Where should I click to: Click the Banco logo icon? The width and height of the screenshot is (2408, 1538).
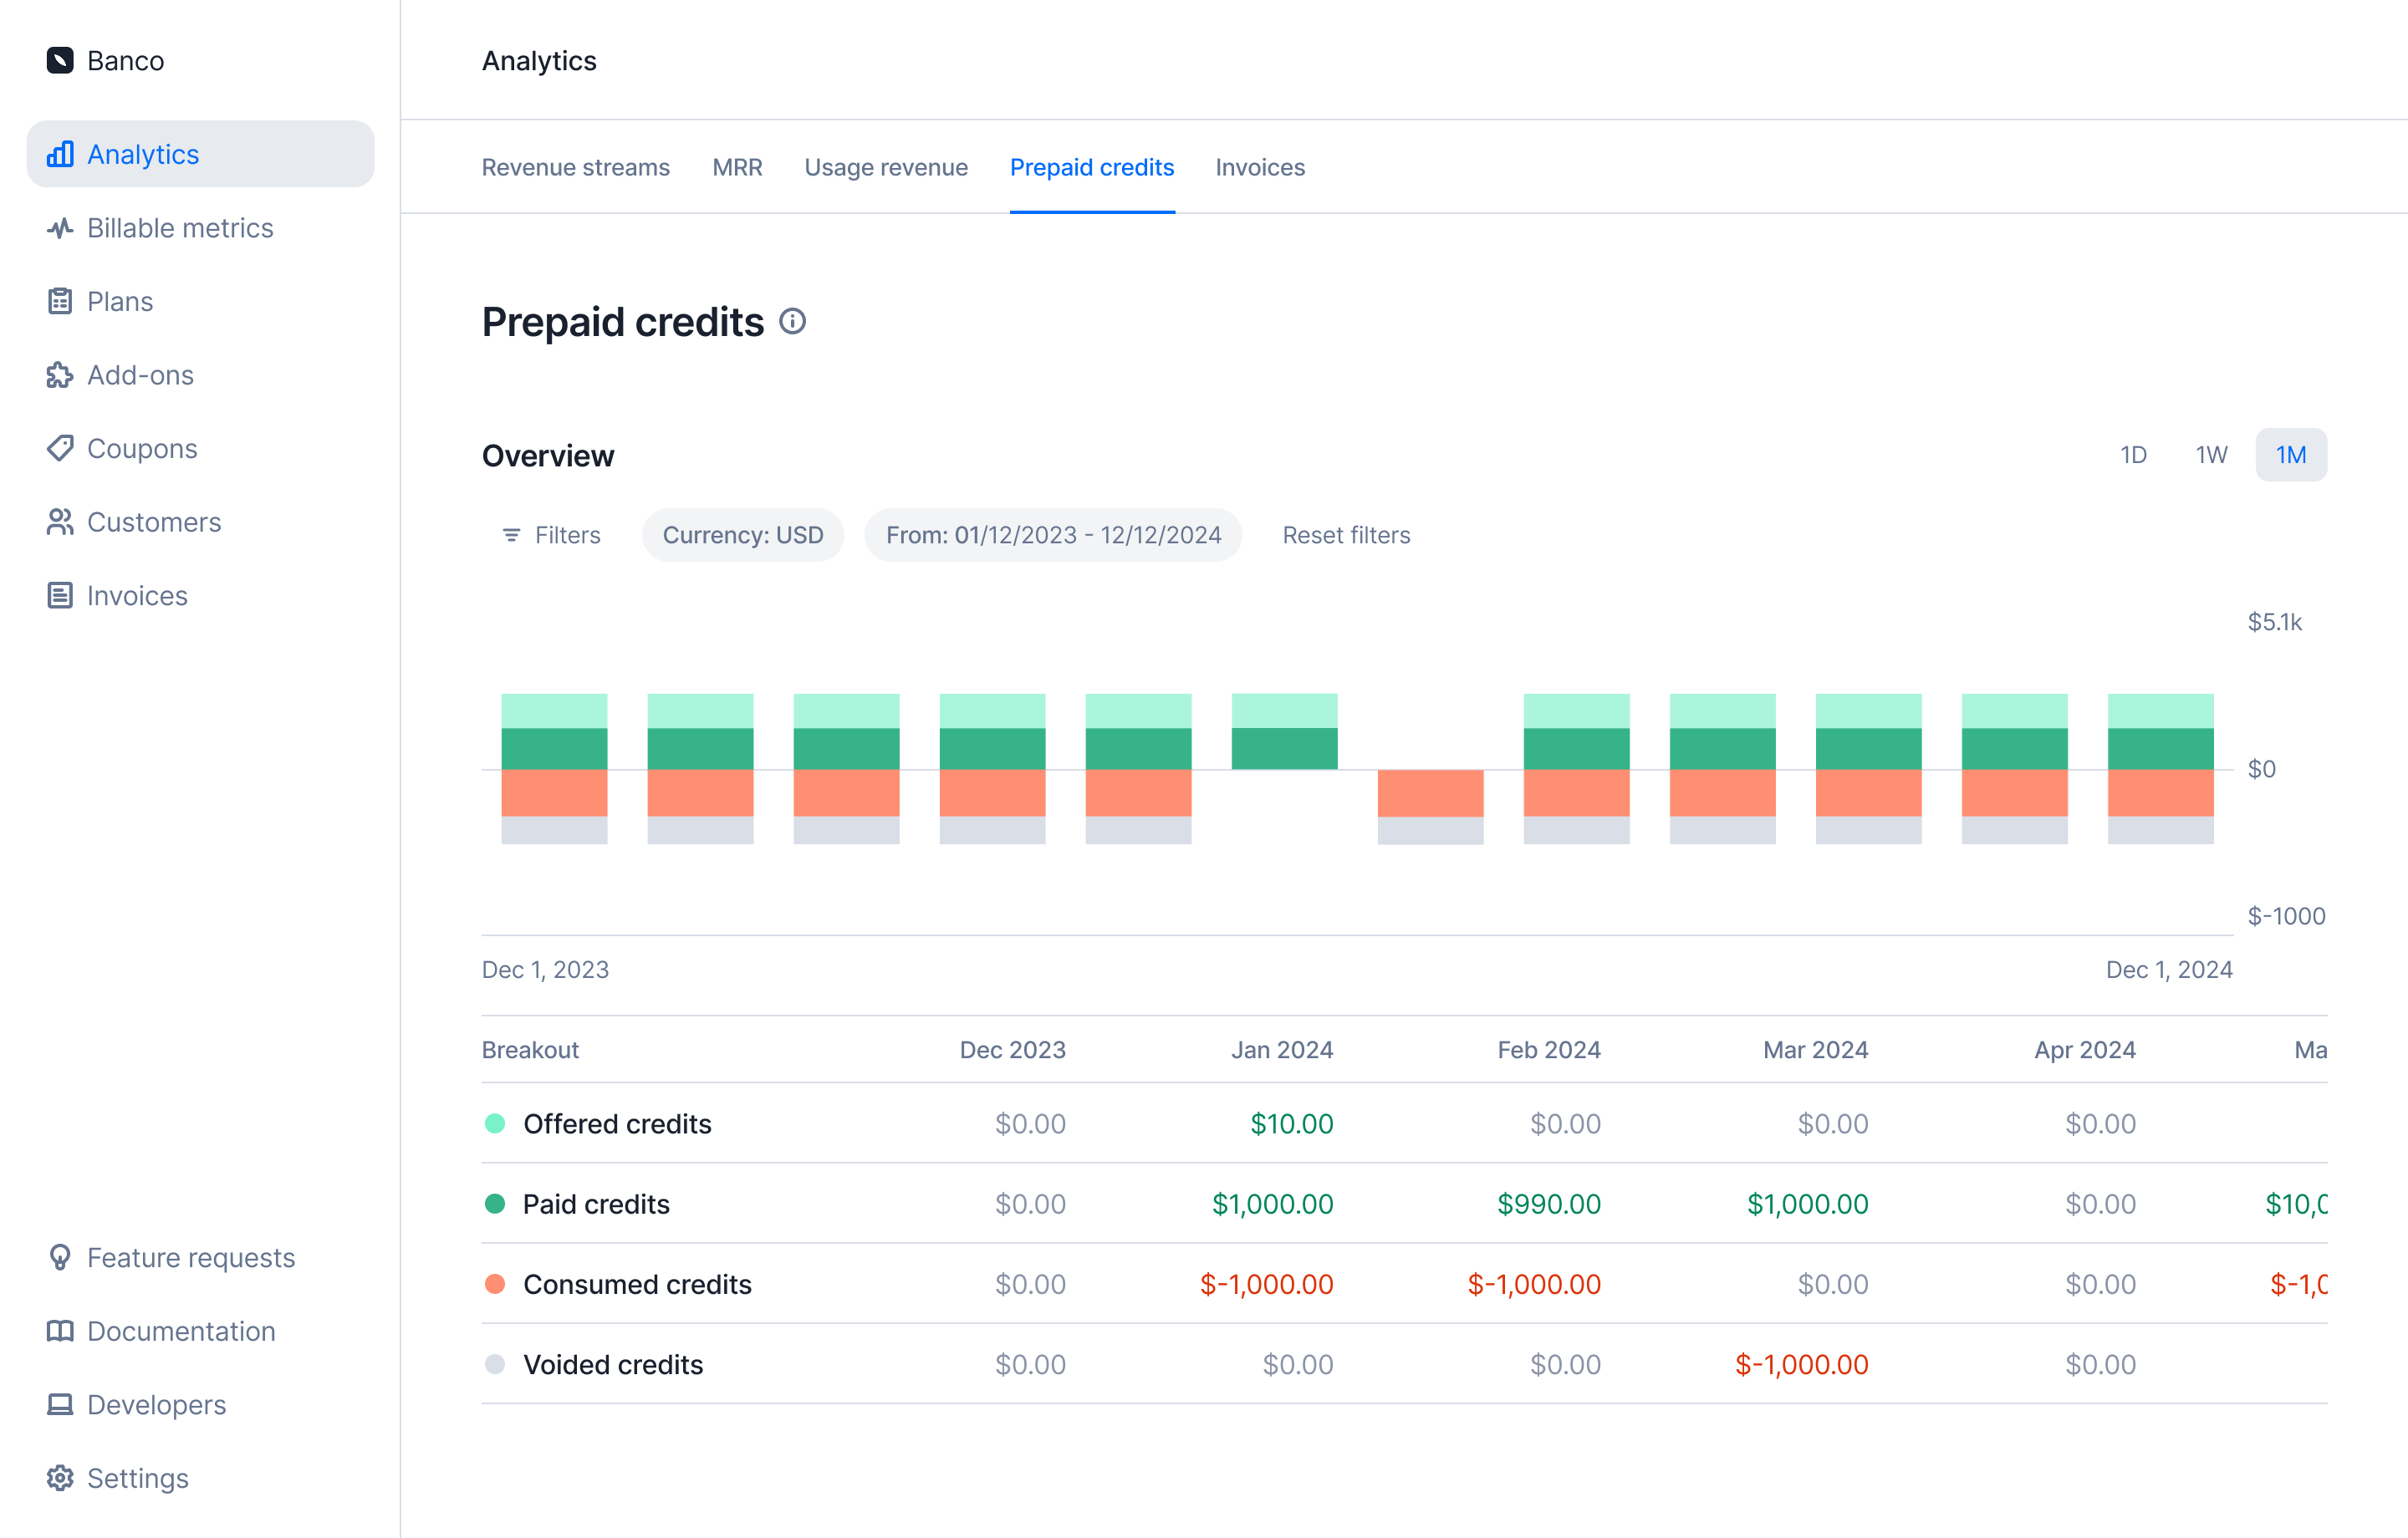click(60, 60)
